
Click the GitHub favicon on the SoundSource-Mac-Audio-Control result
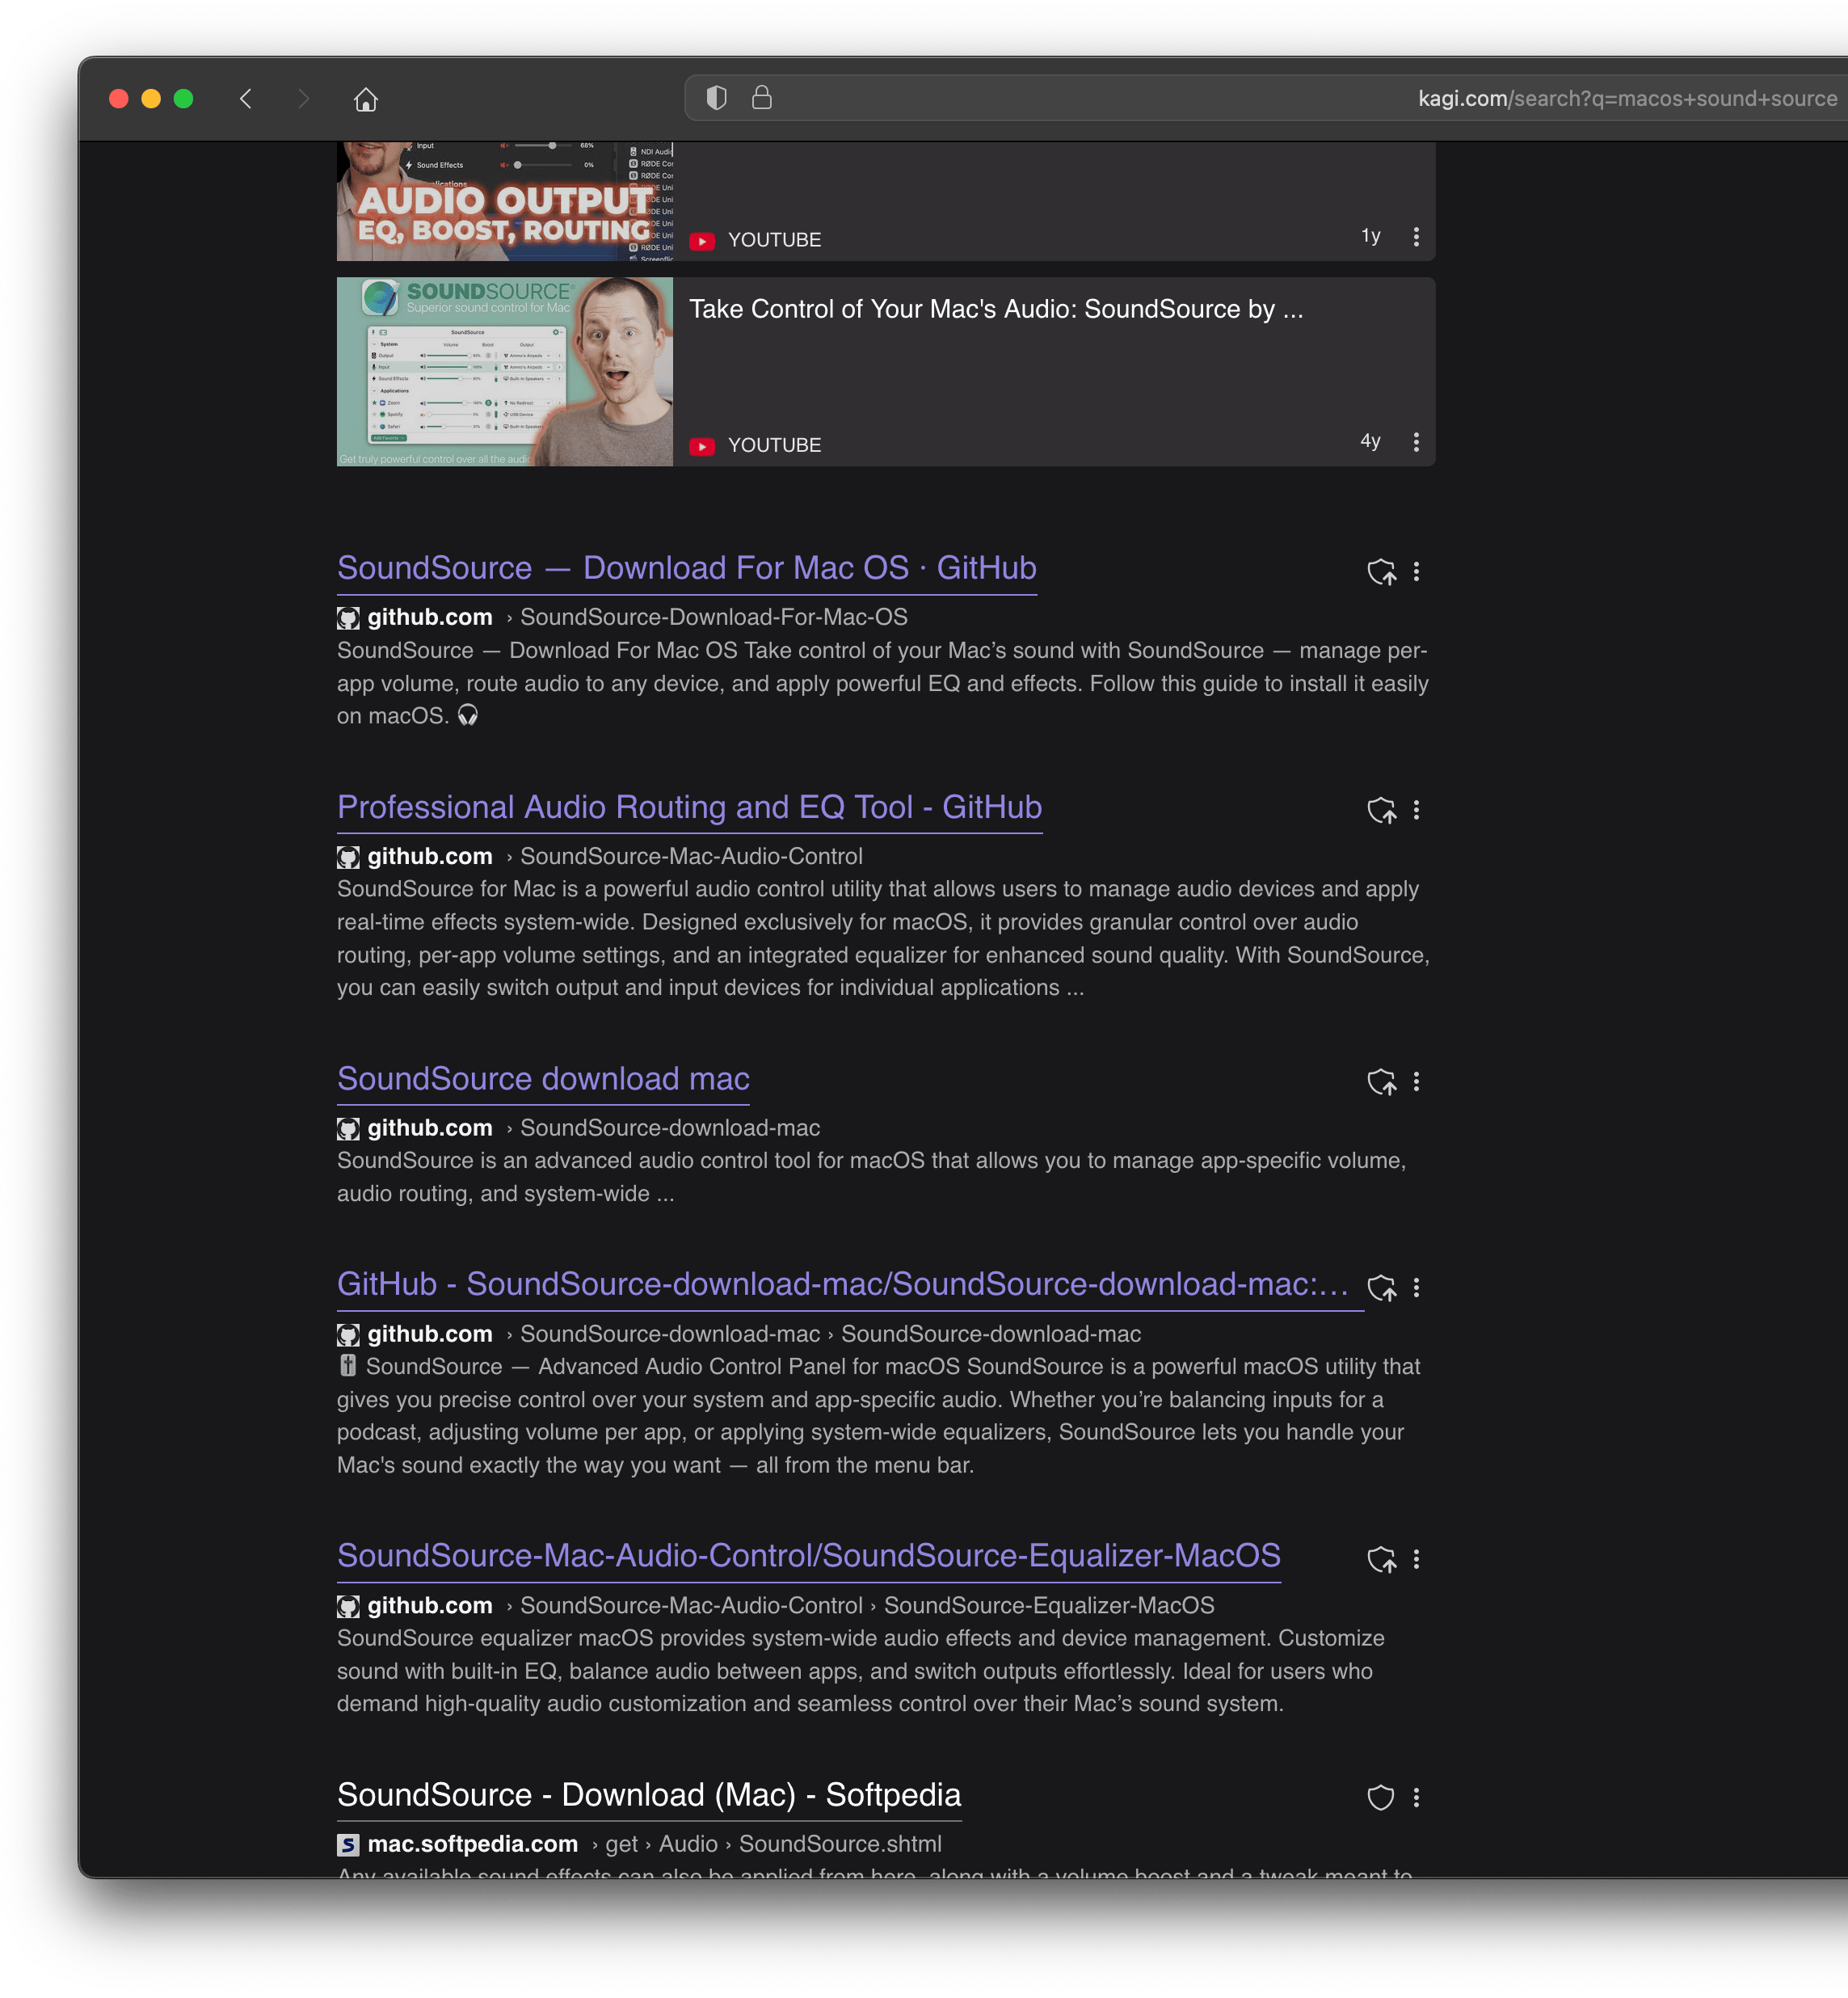(348, 857)
